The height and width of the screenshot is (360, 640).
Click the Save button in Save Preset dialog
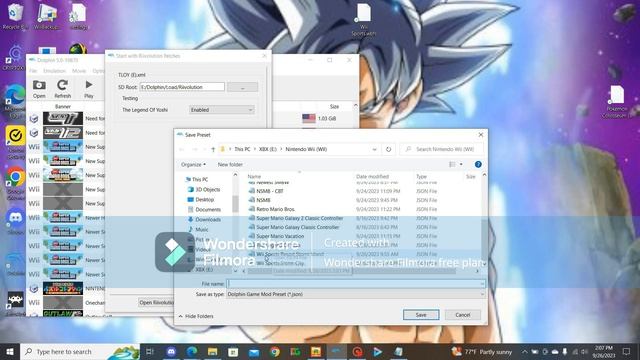point(421,315)
